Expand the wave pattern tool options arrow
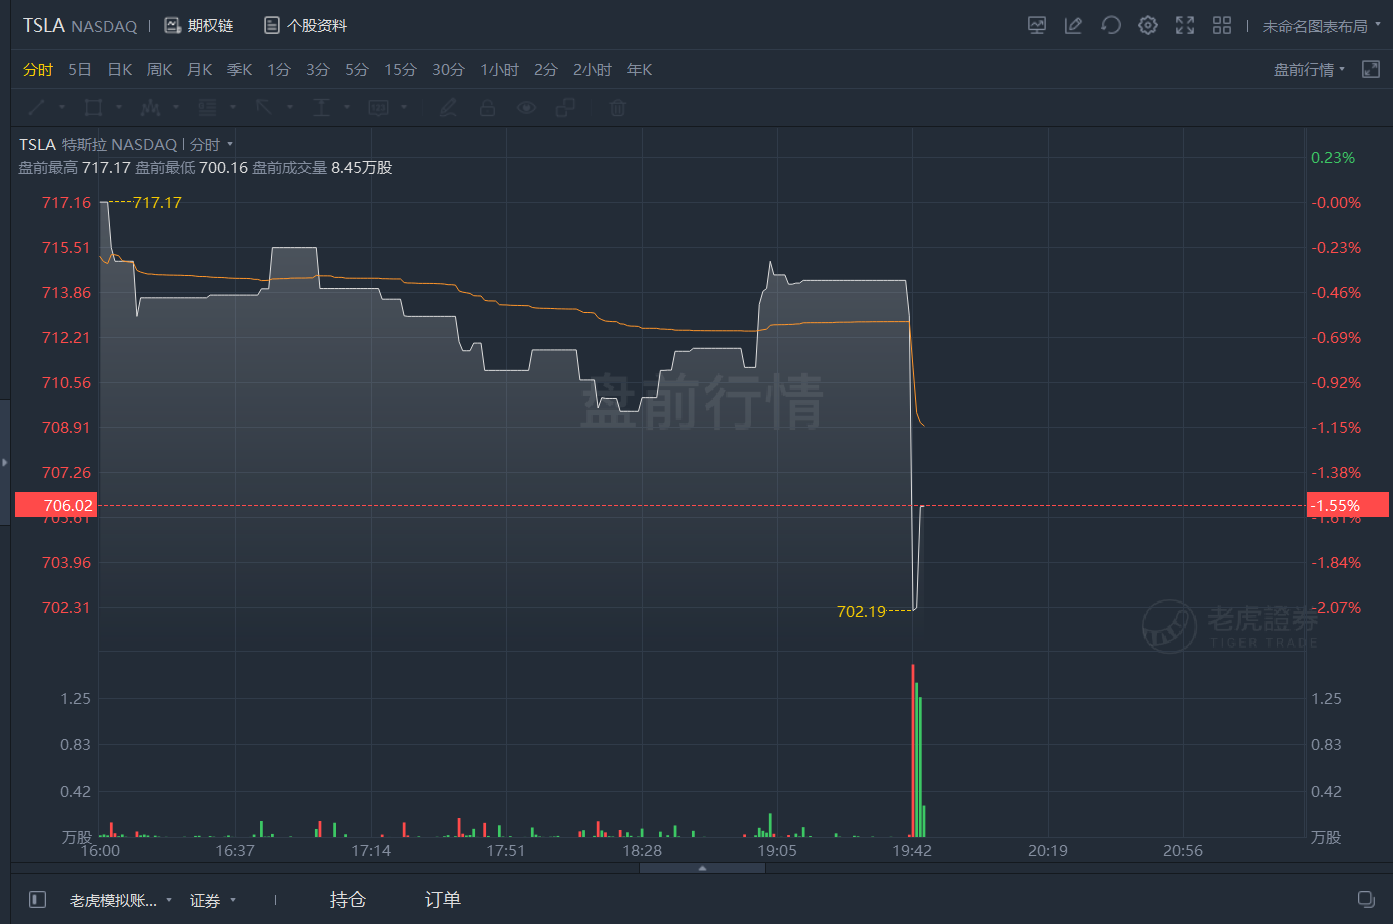Image resolution: width=1393 pixels, height=924 pixels. (176, 107)
